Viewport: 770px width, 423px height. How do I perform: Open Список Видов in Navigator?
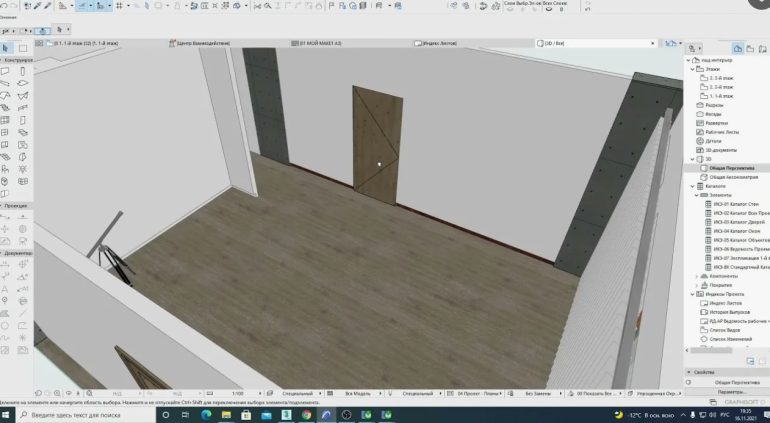[x=720, y=330]
